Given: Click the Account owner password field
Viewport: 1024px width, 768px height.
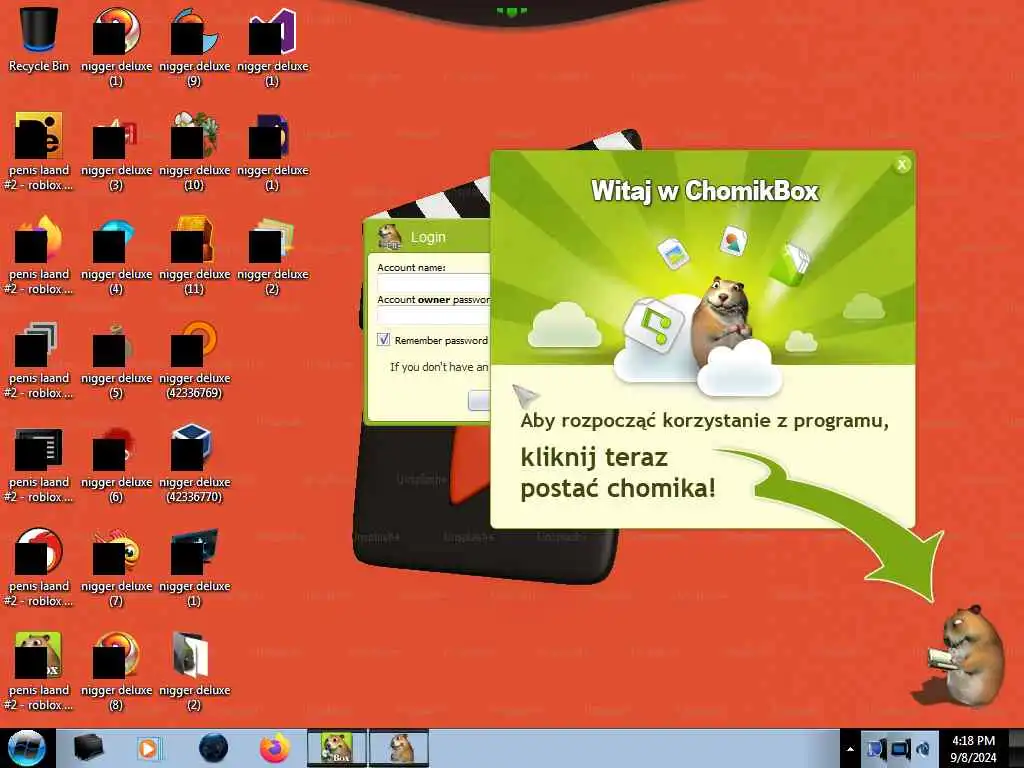Looking at the screenshot, I should (433, 316).
